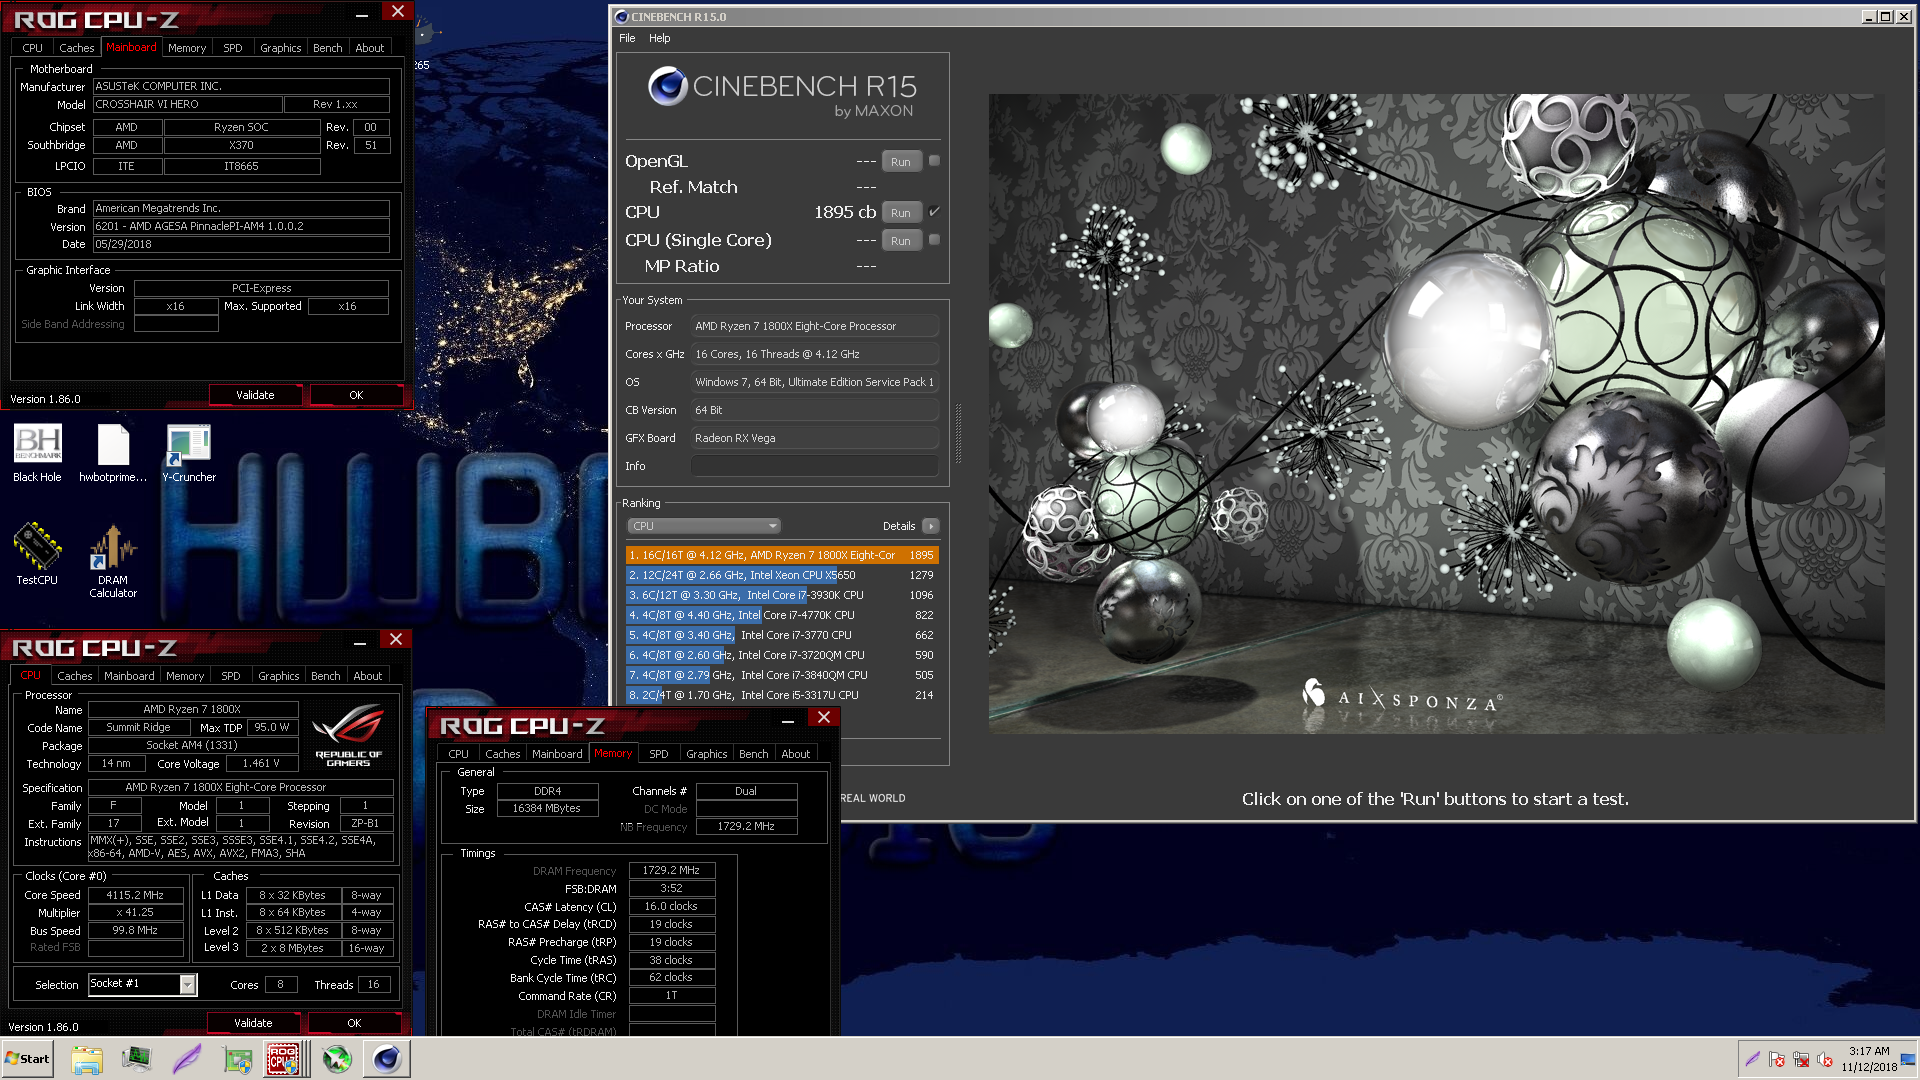The image size is (1920, 1080).
Task: Click OK in the Mainboard CPU-Z window
Action: click(x=356, y=395)
